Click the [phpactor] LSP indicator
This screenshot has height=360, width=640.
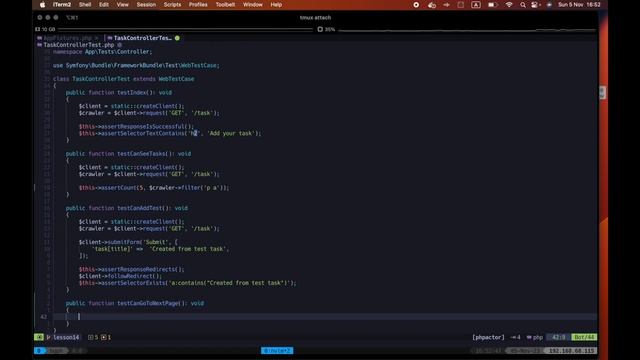coord(488,337)
